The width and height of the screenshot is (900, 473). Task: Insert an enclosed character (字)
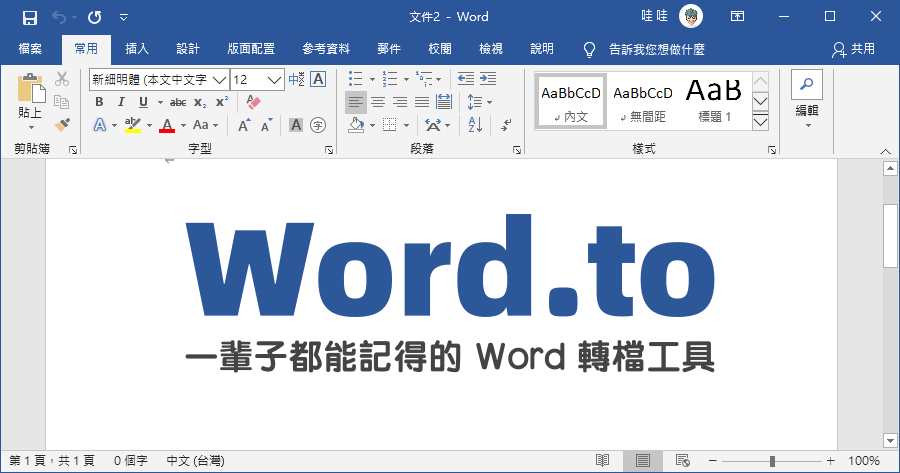[x=318, y=125]
